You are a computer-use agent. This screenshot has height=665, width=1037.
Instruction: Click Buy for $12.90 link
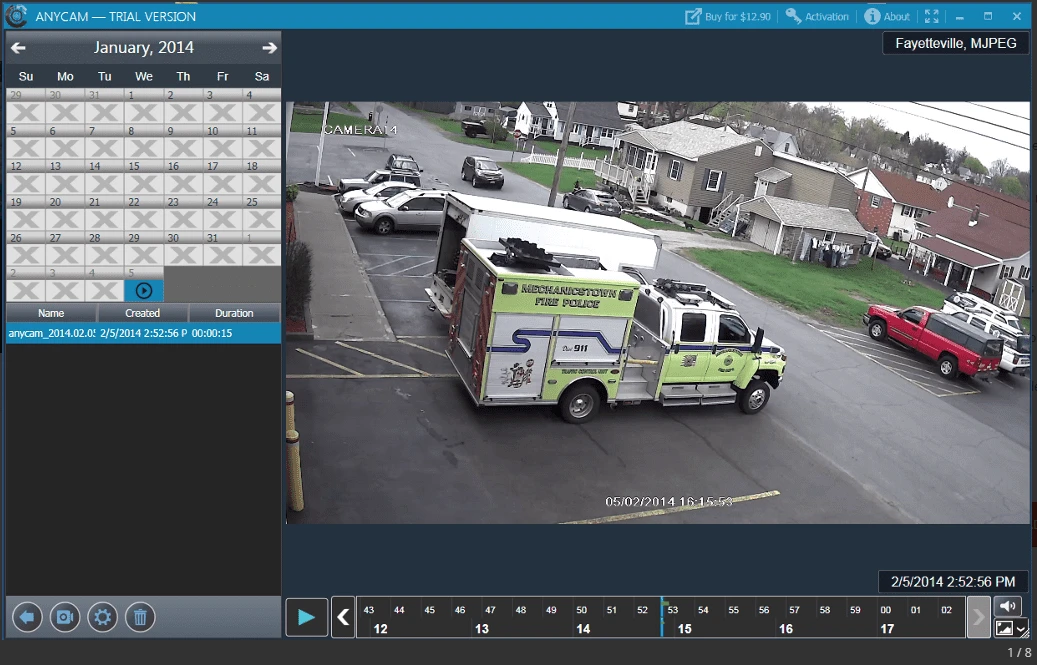tap(728, 17)
